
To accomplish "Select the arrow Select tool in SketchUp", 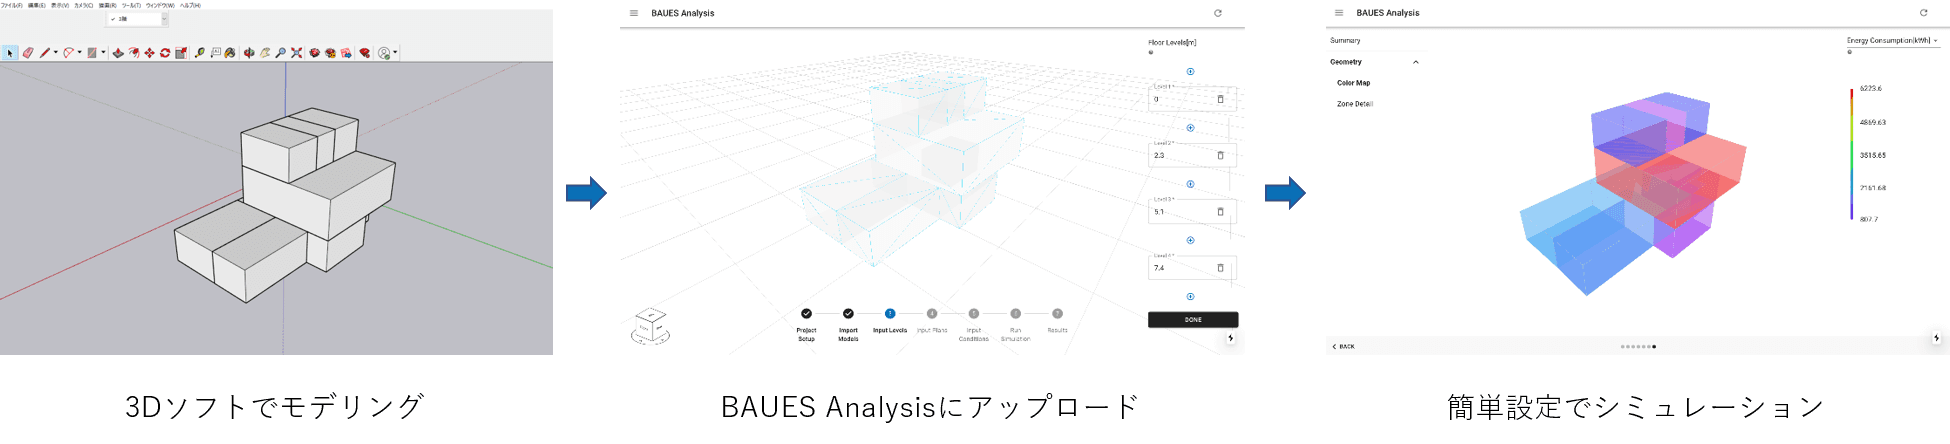I will coord(10,53).
